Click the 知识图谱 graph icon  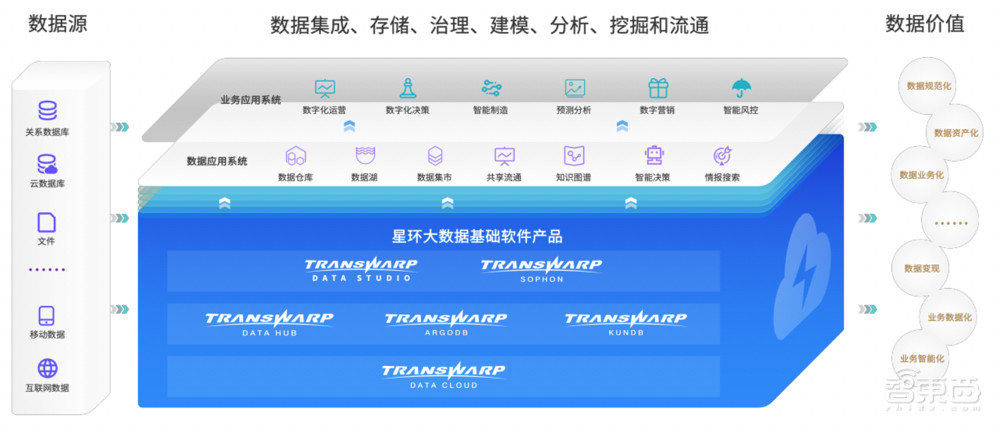[573, 156]
